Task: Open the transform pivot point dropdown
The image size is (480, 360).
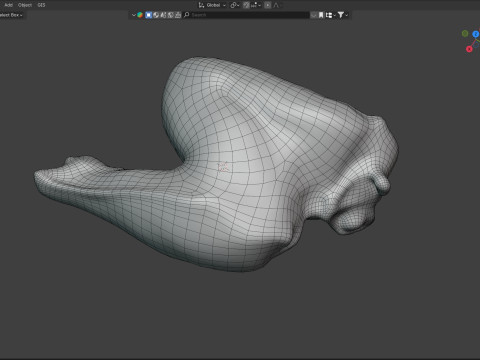Action: tap(235, 5)
